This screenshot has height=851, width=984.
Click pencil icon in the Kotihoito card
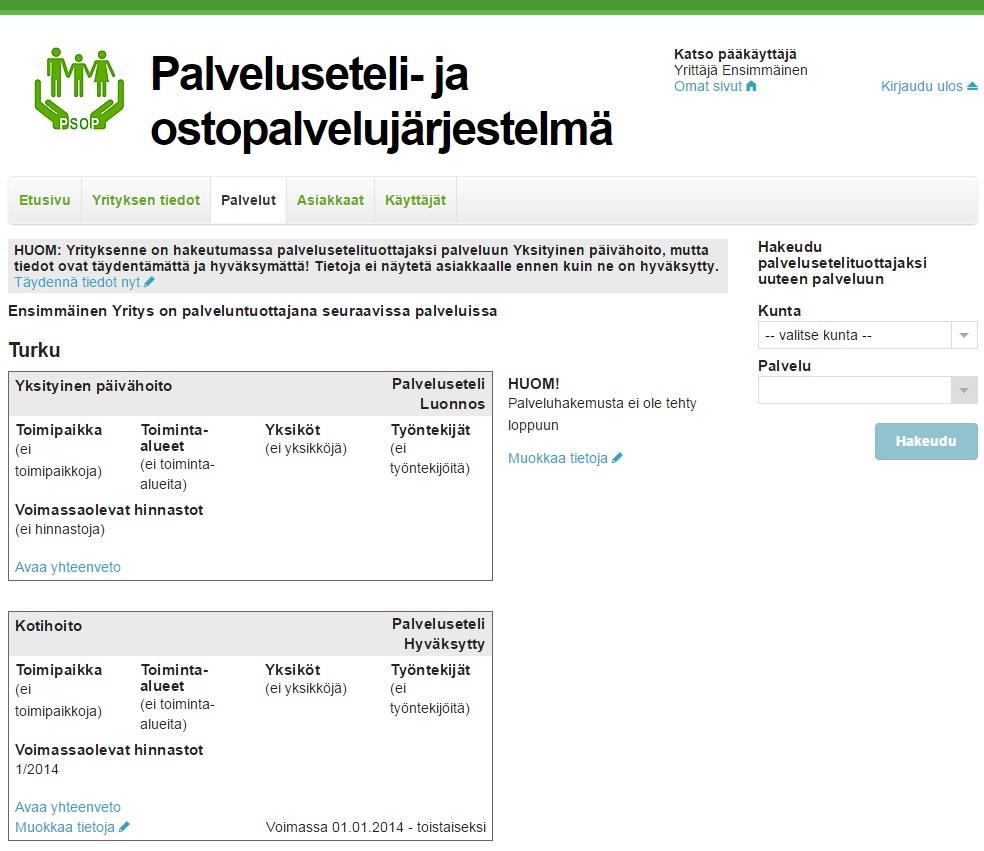coord(124,827)
